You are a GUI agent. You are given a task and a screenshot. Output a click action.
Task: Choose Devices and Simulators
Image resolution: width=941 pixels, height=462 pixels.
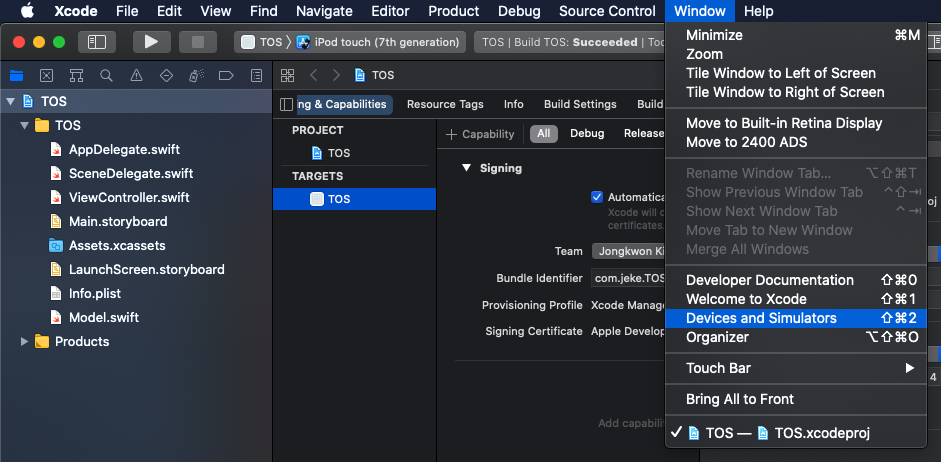pos(796,319)
